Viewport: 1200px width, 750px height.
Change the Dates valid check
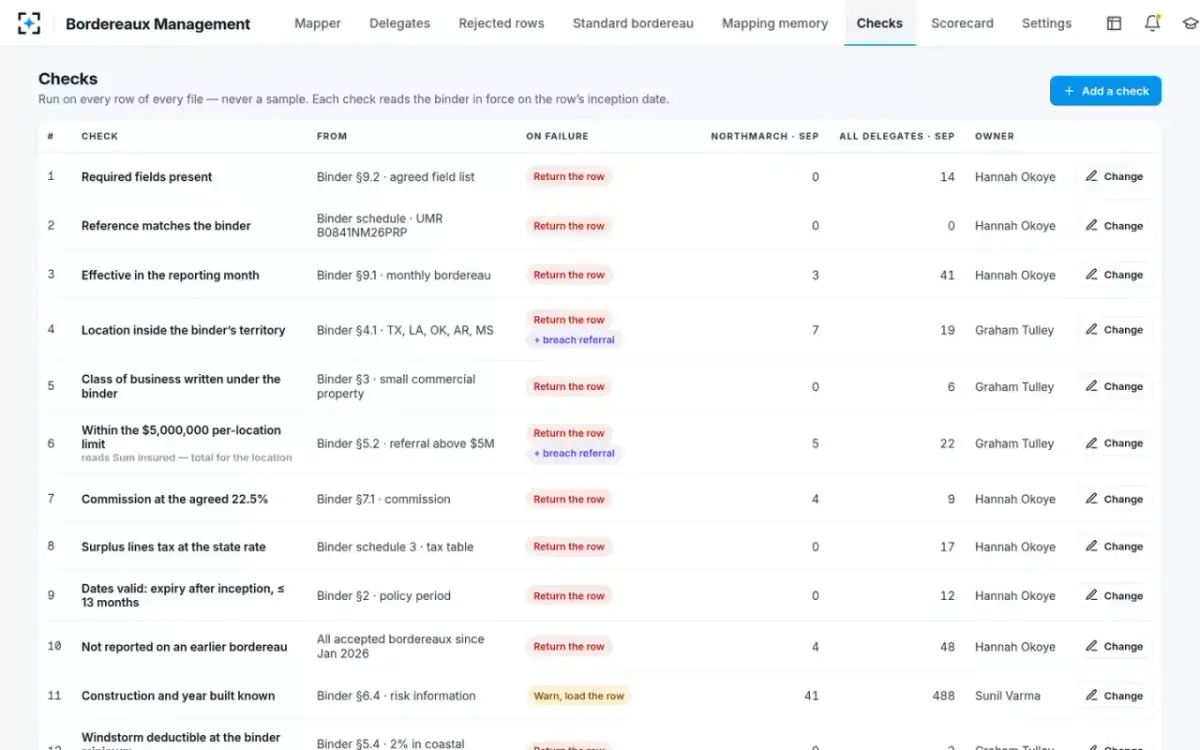click(1115, 596)
